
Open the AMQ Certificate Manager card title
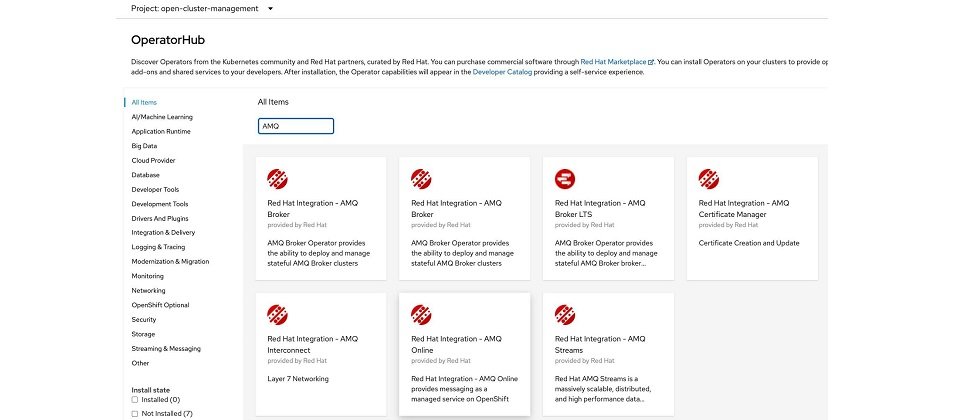tap(744, 209)
